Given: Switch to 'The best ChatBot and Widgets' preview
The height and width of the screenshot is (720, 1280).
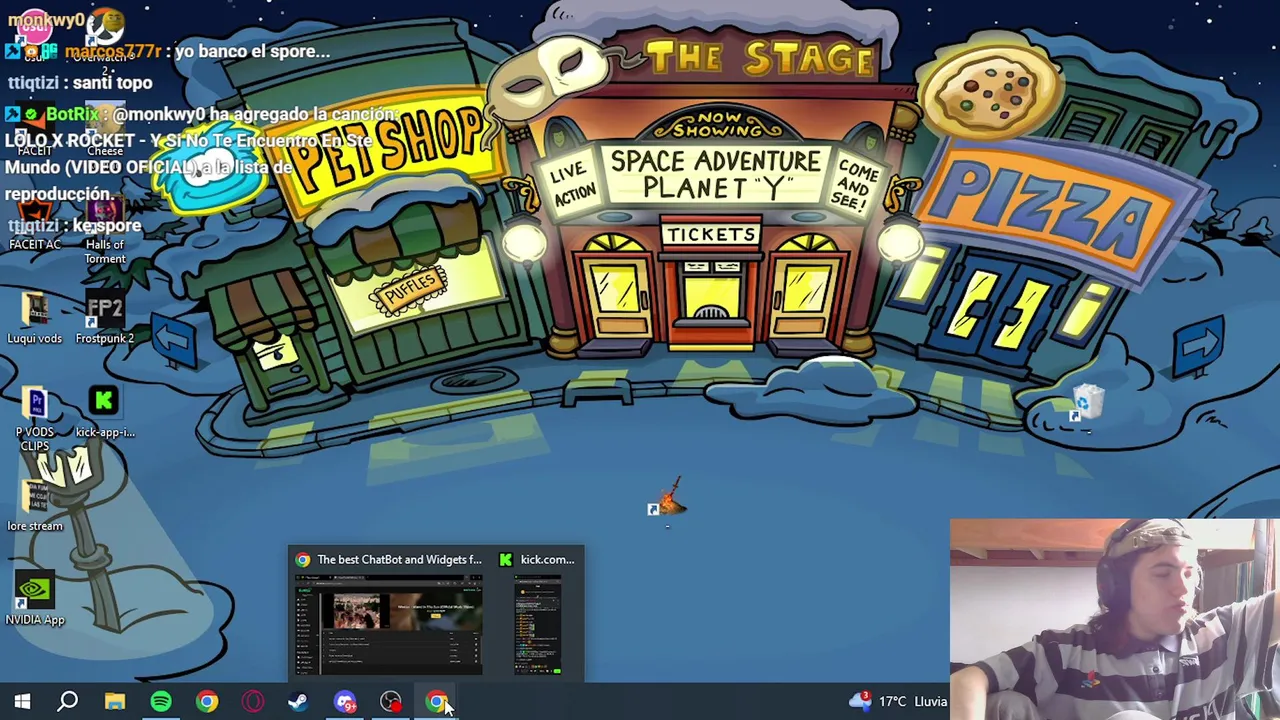Looking at the screenshot, I should [389, 613].
